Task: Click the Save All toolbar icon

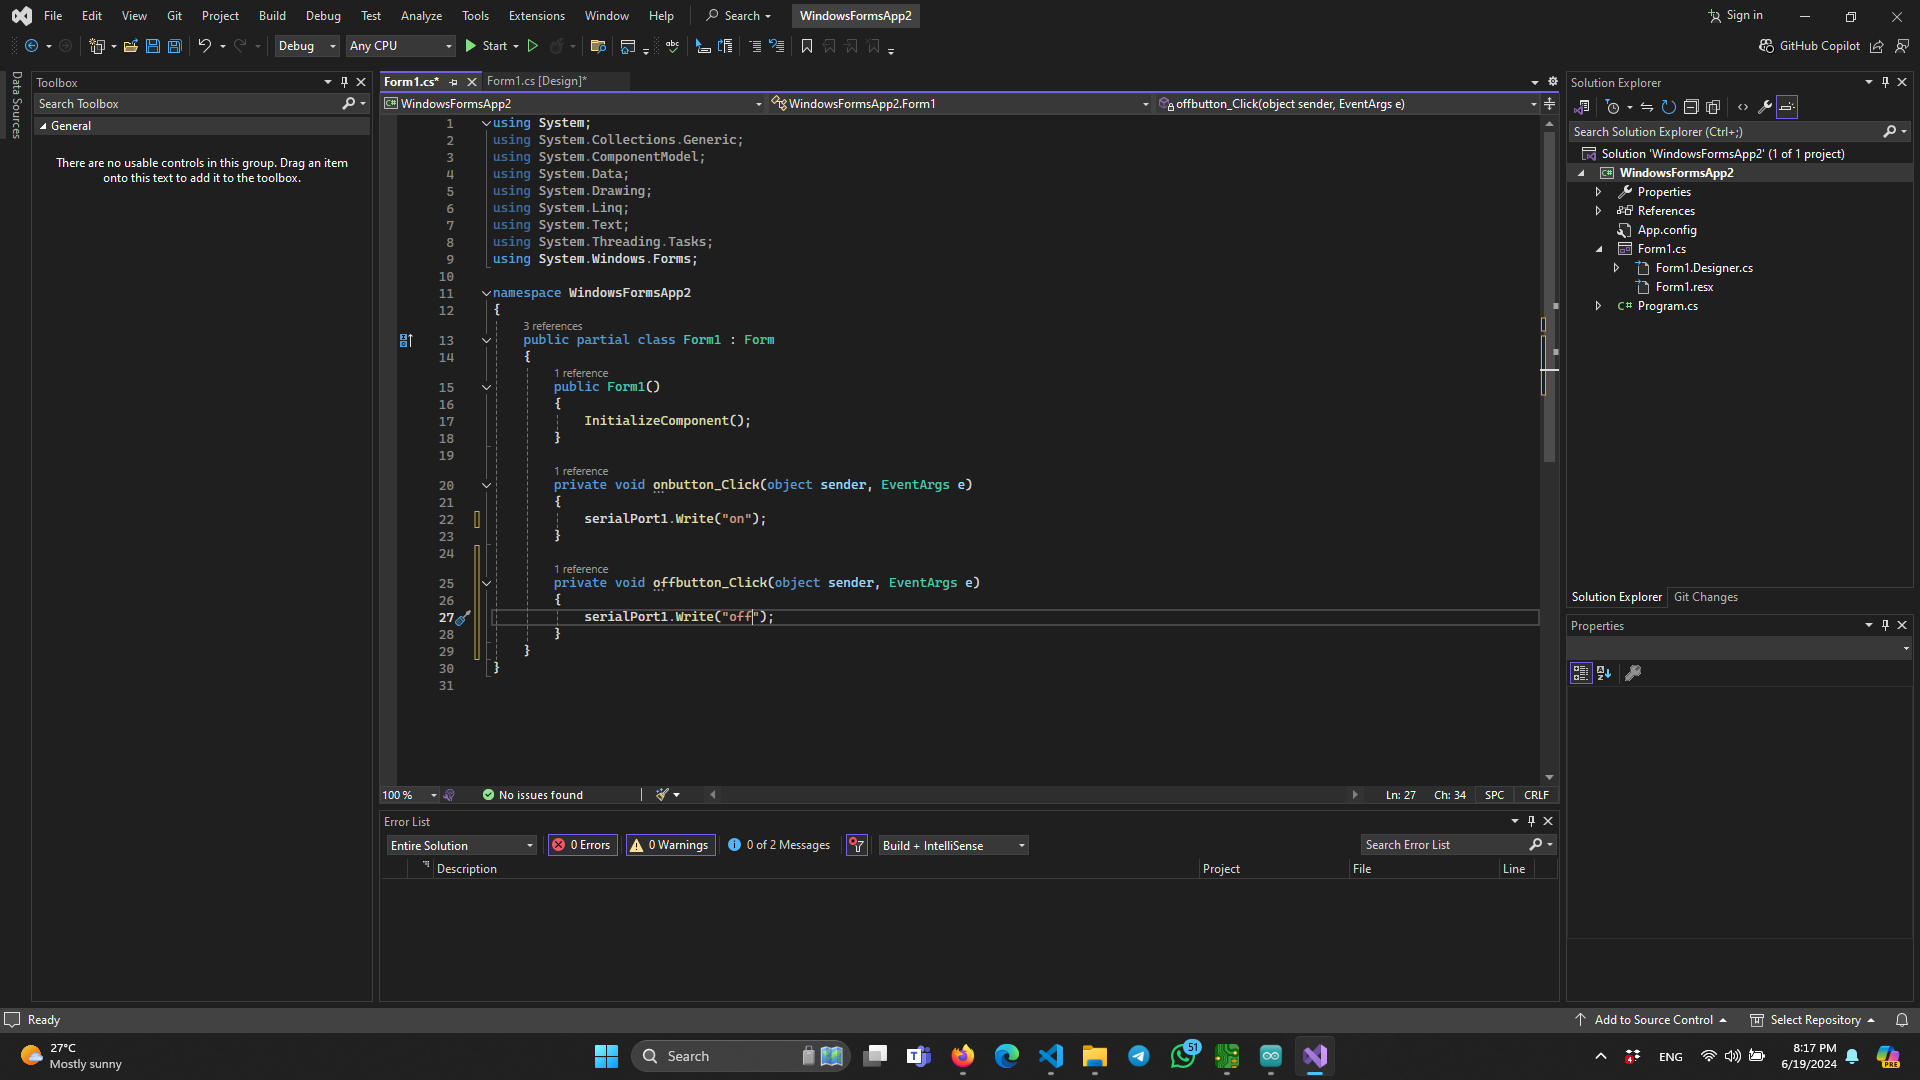Action: click(x=175, y=46)
